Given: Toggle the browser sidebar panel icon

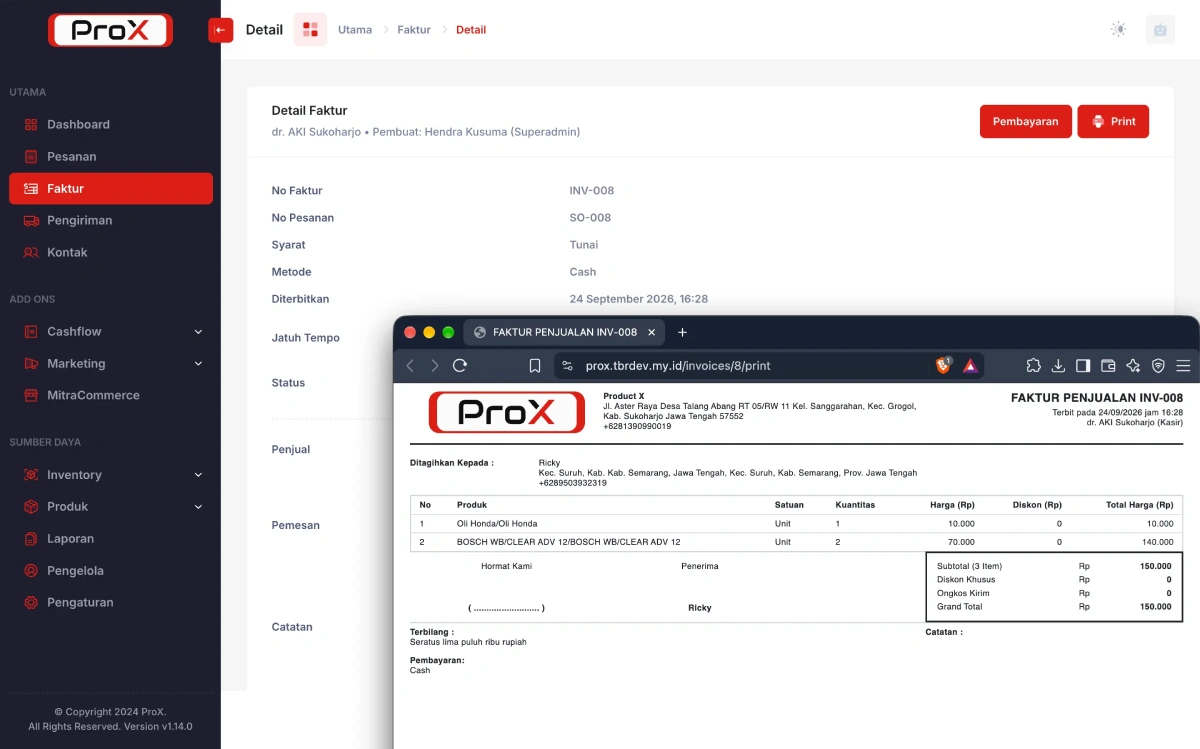Looking at the screenshot, I should 1083,366.
